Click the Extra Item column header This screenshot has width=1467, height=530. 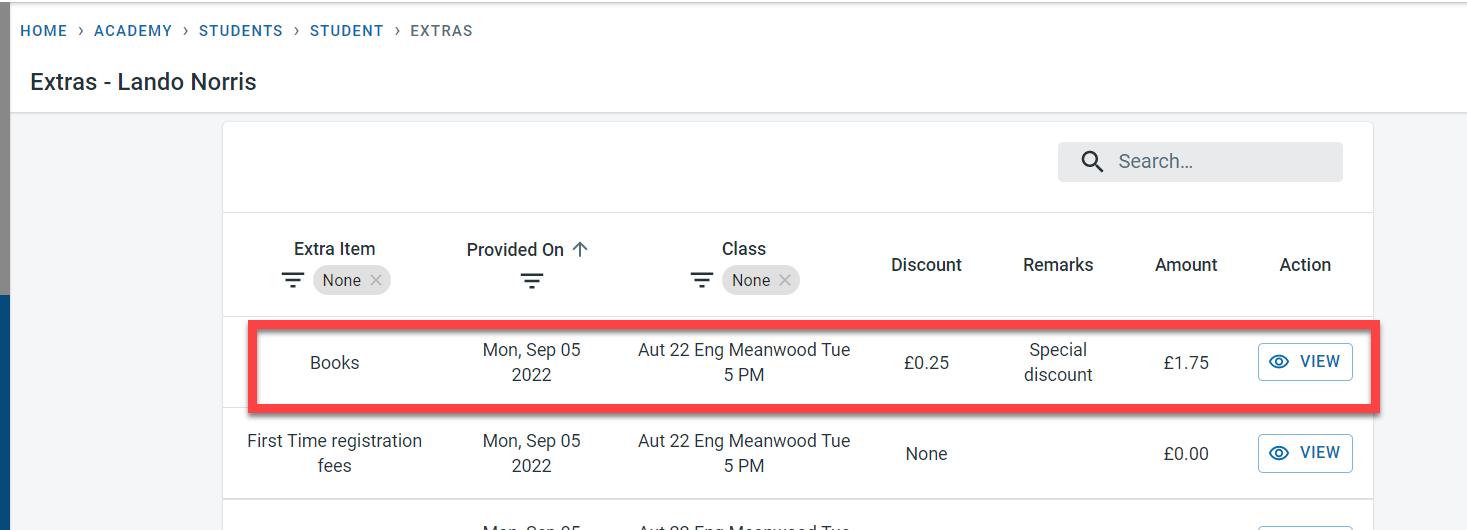click(334, 249)
